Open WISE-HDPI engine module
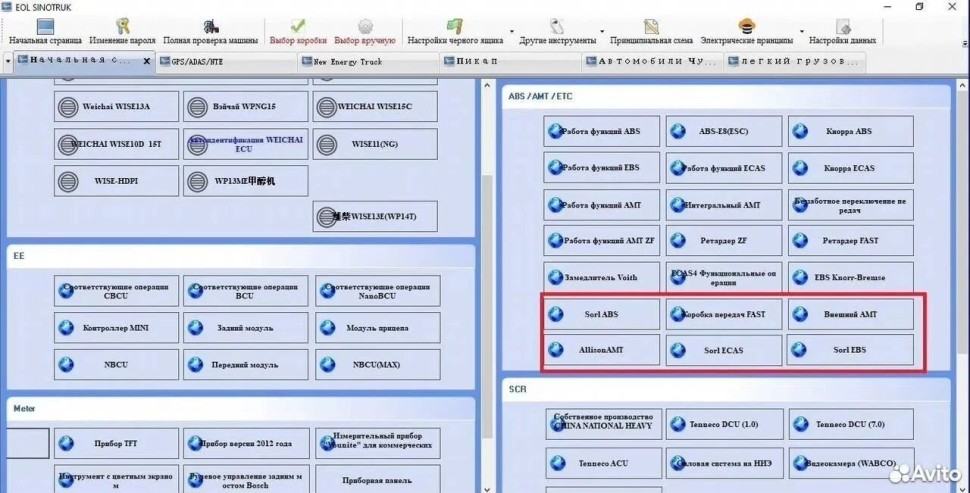 pyautogui.click(x=116, y=181)
